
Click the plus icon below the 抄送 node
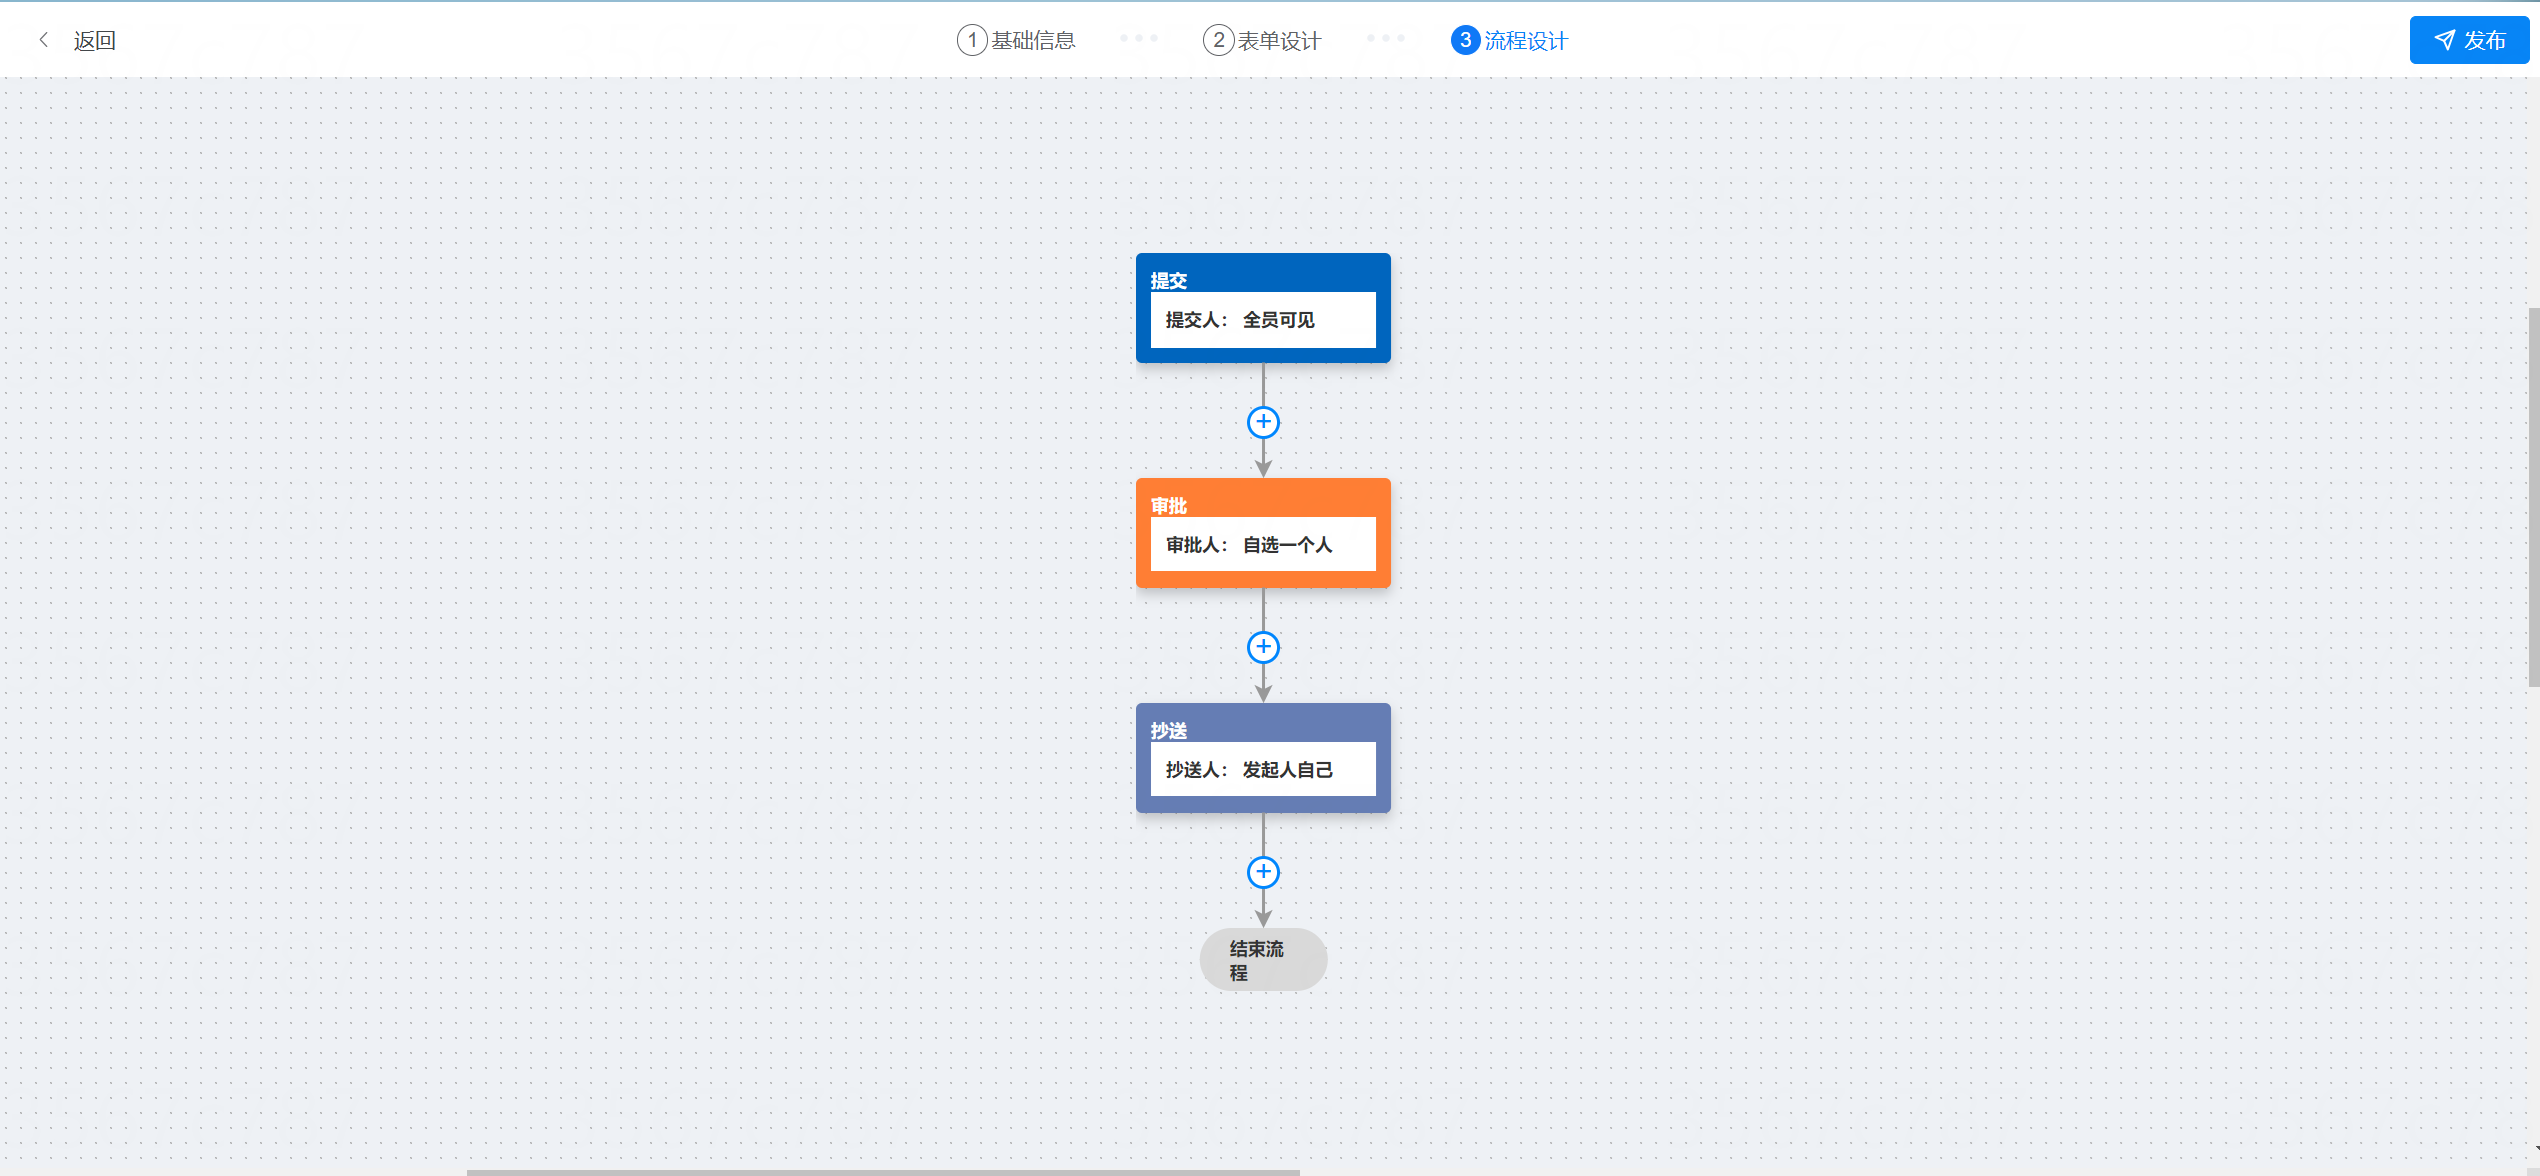coord(1263,872)
